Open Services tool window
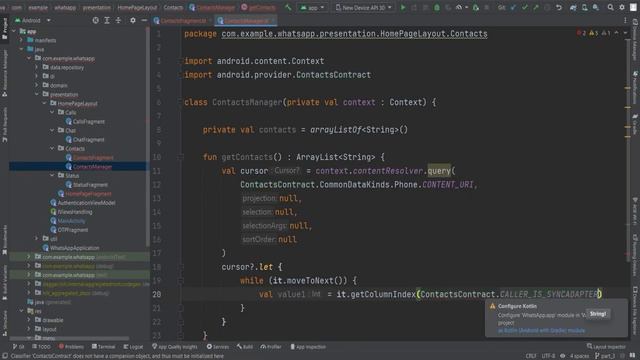This screenshot has width=640, height=360. pyautogui.click(x=218, y=347)
